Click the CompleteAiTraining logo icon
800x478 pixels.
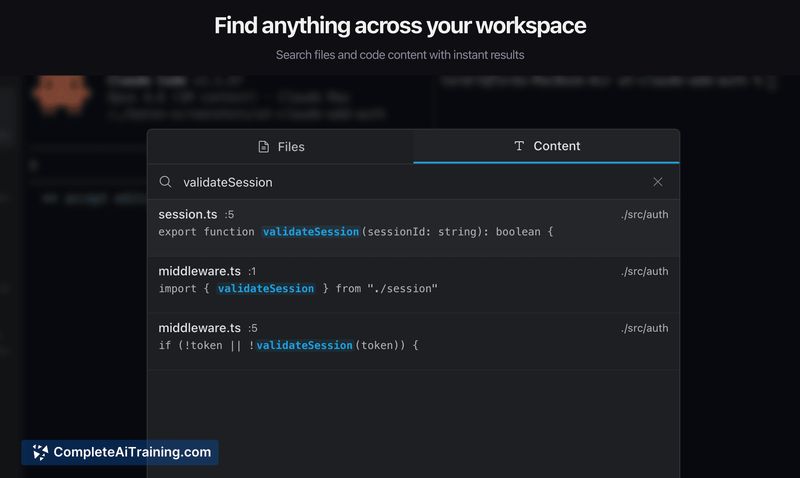click(x=40, y=452)
